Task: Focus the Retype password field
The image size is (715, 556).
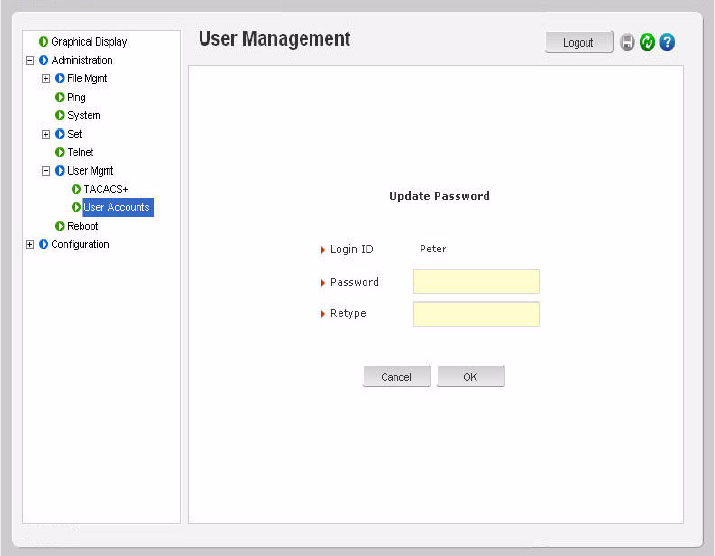Action: 476,314
